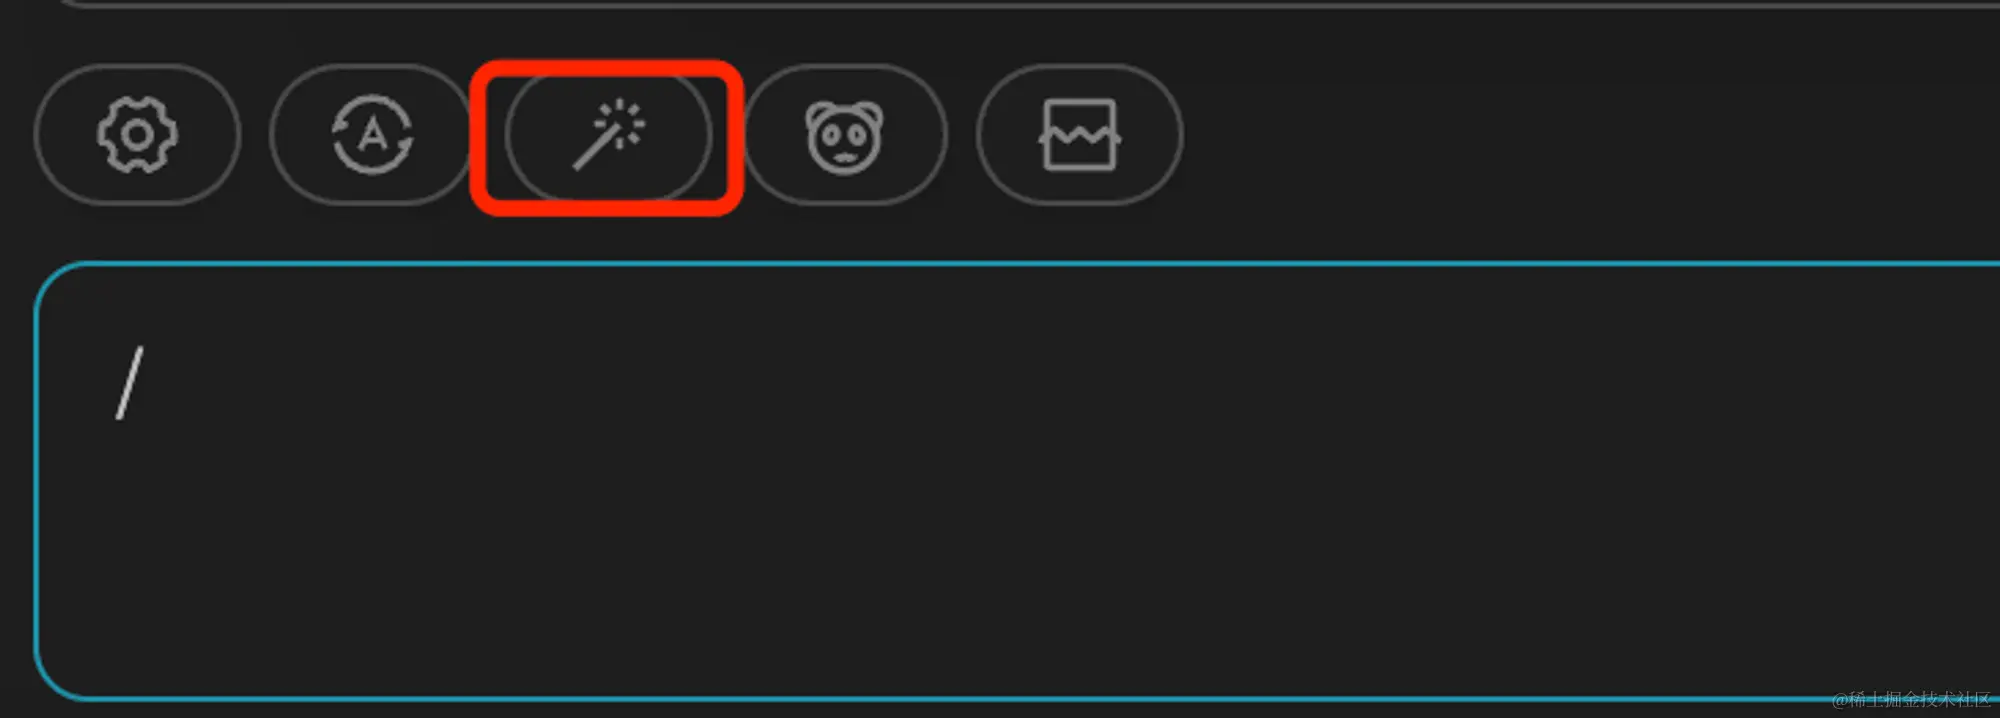Open the image upload pill button

[x=1080, y=135]
